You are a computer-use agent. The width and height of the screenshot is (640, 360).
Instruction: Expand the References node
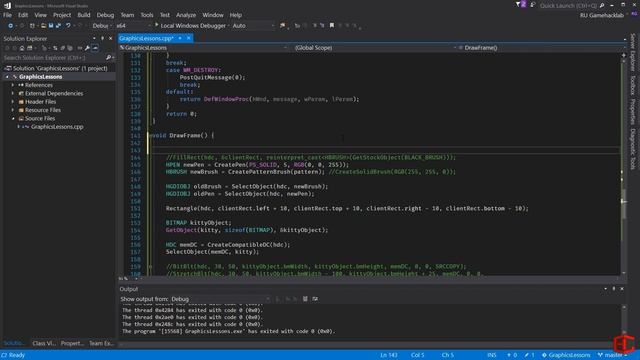pos(13,85)
